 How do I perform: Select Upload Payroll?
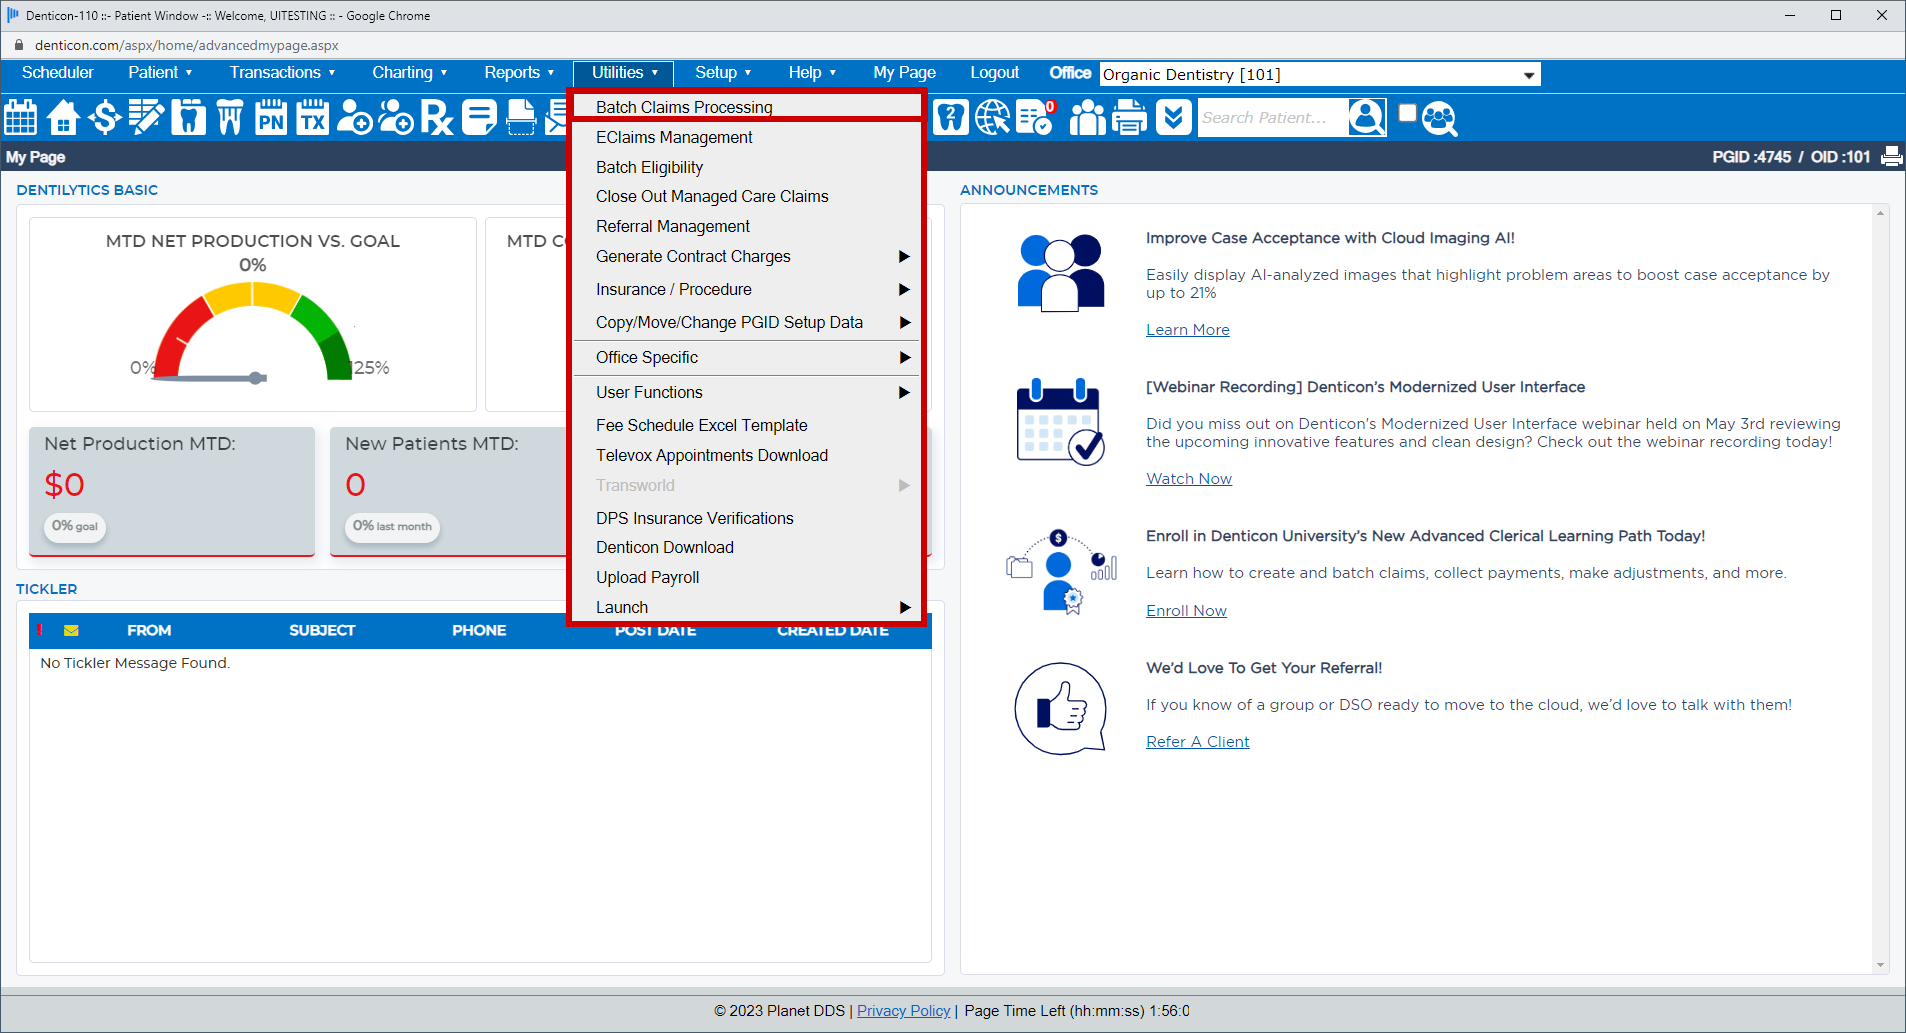[x=746, y=578]
